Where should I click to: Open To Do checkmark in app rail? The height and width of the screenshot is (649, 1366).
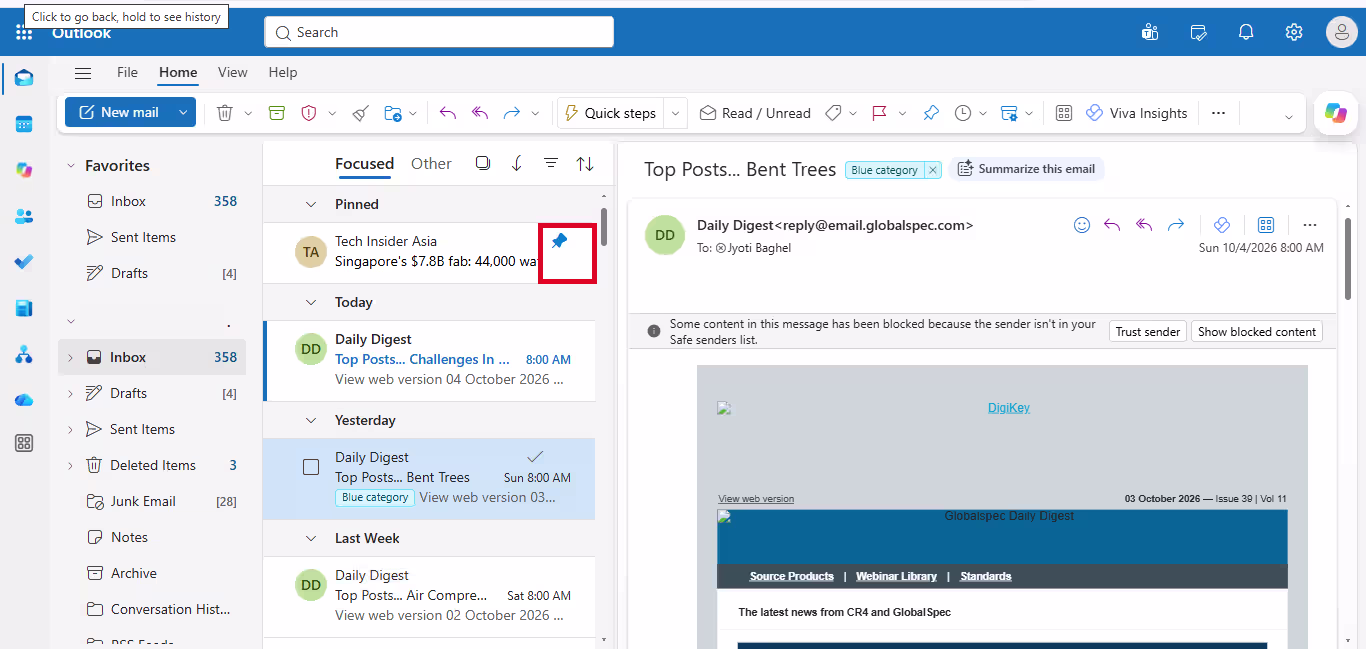[24, 262]
